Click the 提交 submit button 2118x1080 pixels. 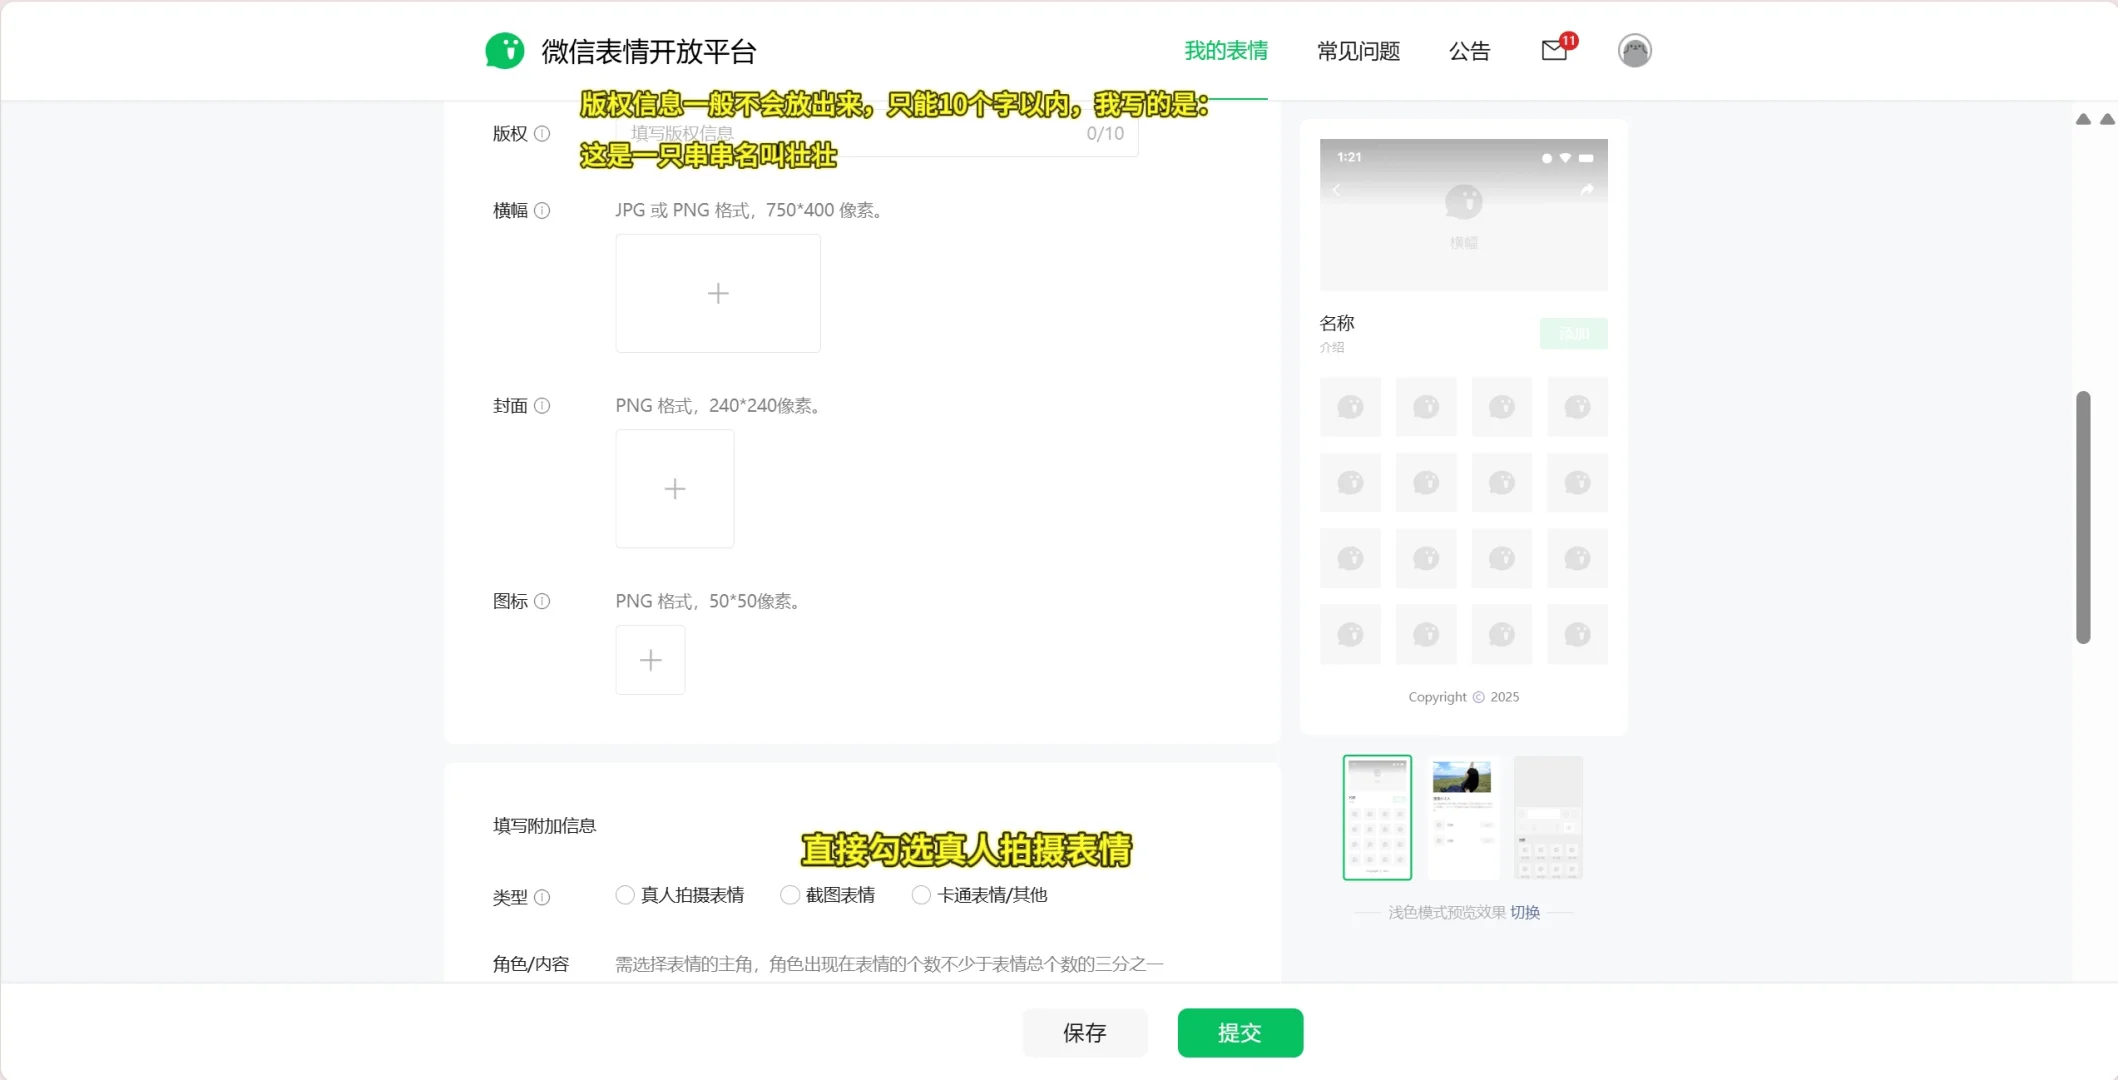point(1240,1033)
